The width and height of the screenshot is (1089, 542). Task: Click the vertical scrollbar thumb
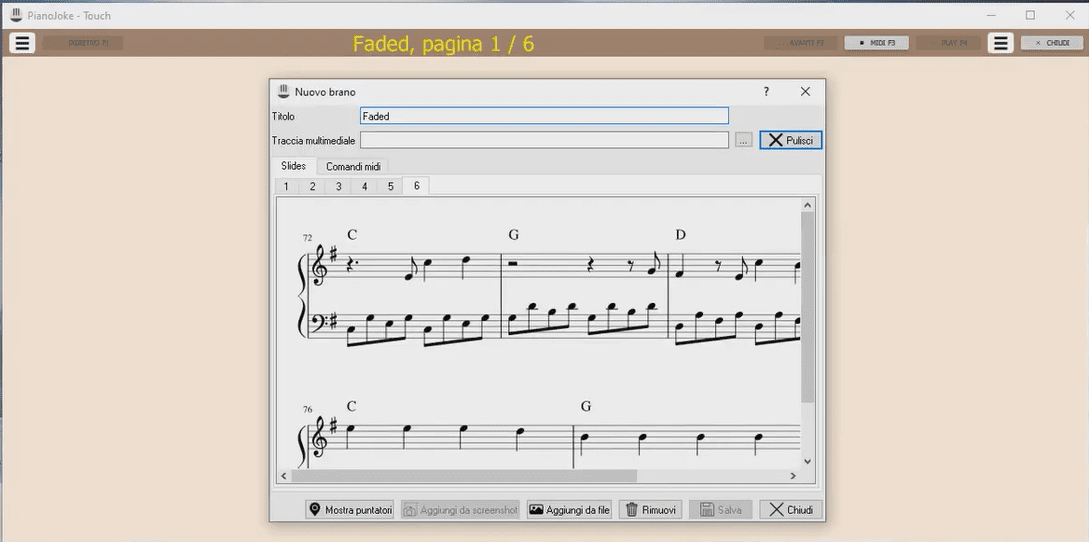[808, 306]
